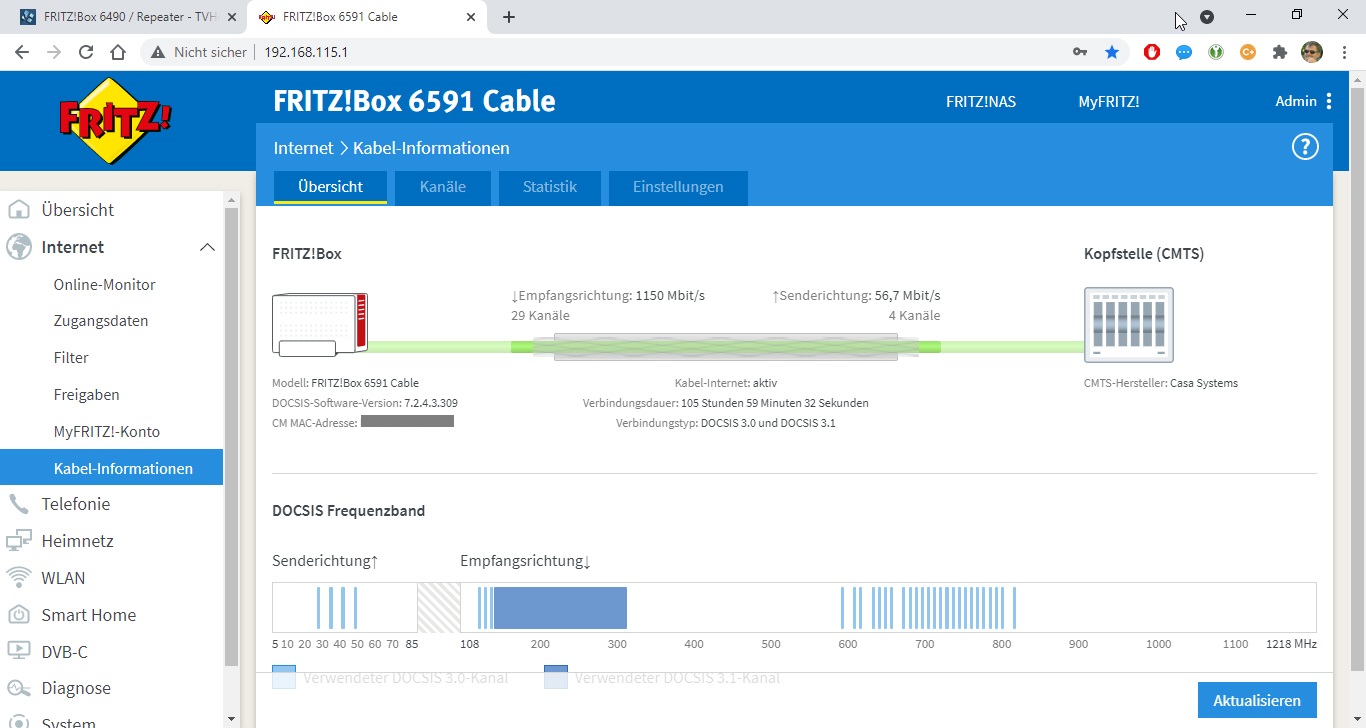Close the FRITZ!Box 6591 Cable tab
The image size is (1366, 728).
point(470,17)
